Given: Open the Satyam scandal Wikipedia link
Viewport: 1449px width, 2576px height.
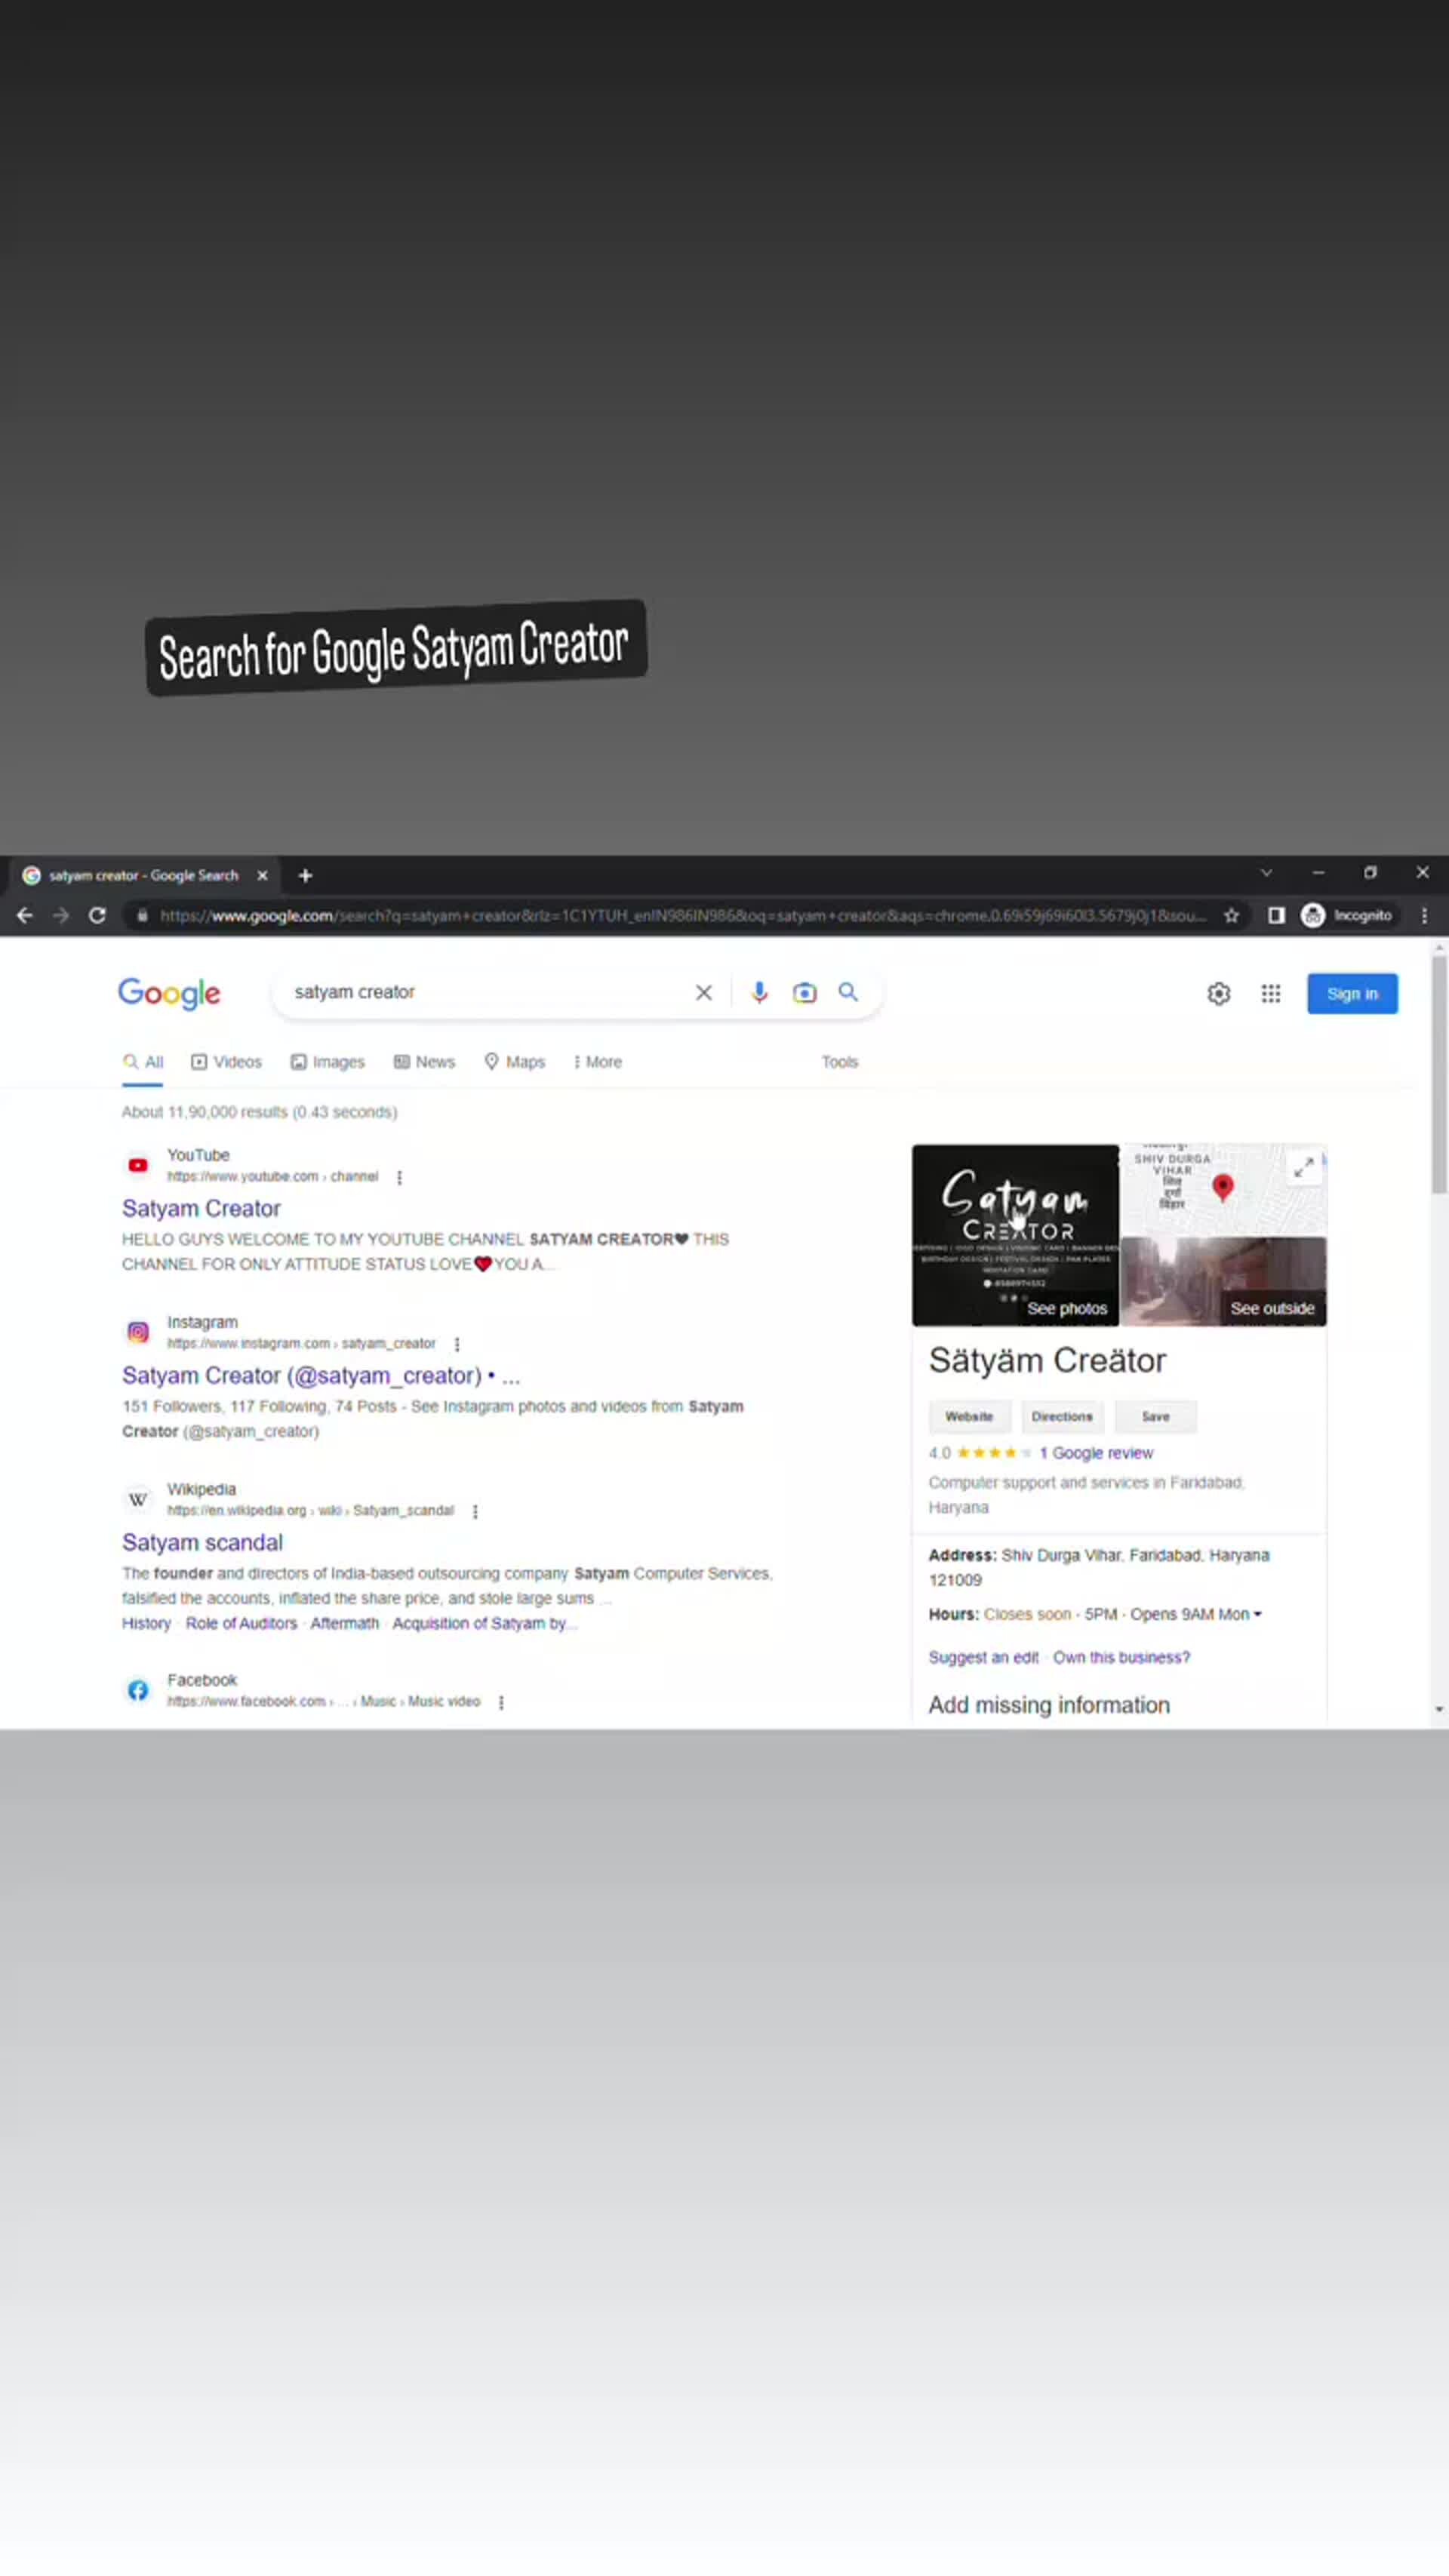Looking at the screenshot, I should 202,1542.
